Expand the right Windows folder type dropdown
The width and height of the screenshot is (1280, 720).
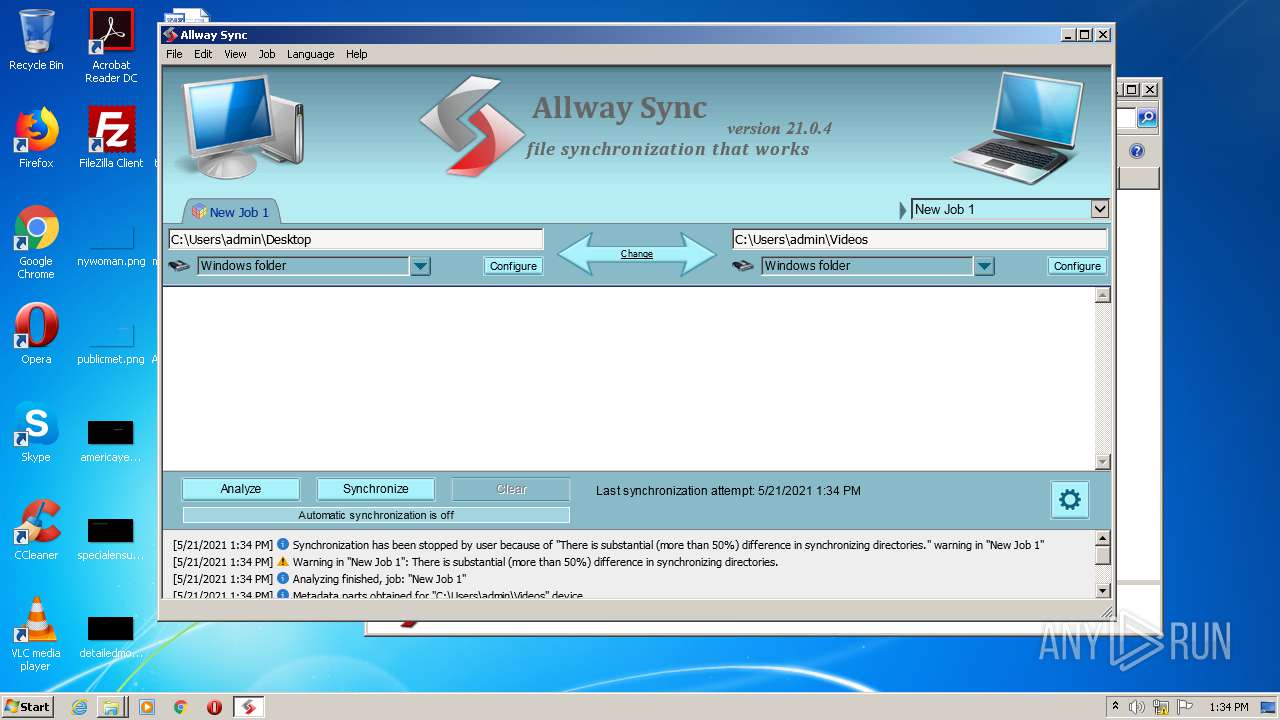[x=984, y=266]
